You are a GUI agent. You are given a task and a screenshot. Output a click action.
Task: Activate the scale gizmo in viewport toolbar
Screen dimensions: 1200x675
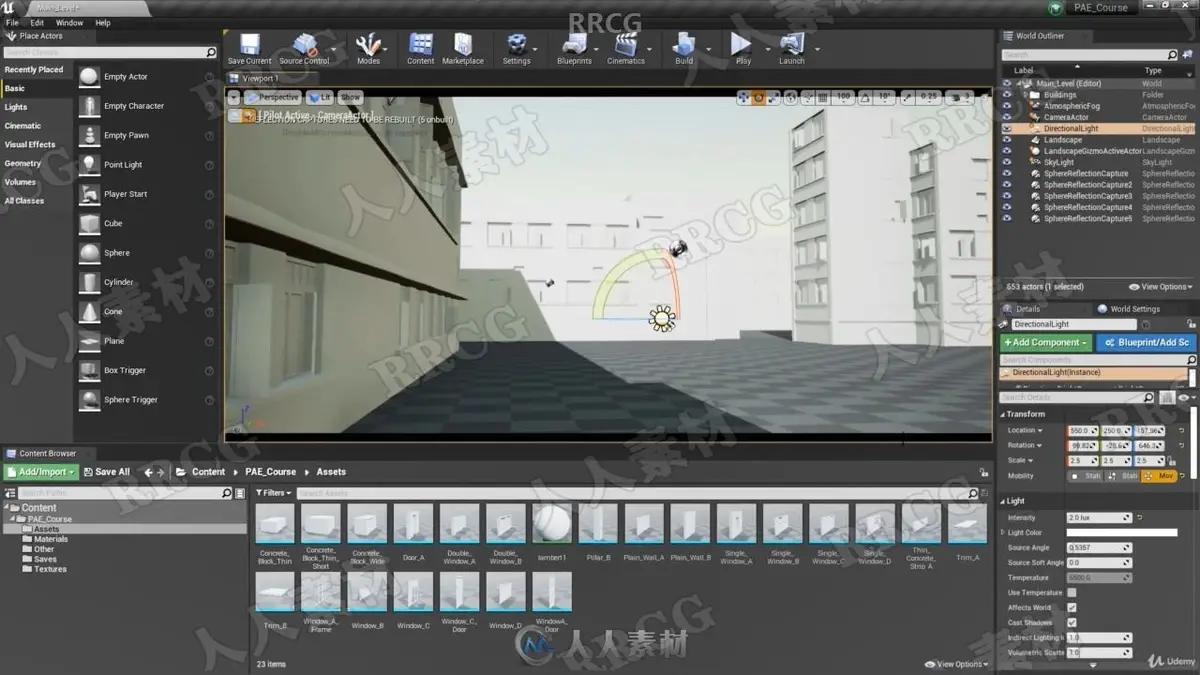[x=775, y=97]
